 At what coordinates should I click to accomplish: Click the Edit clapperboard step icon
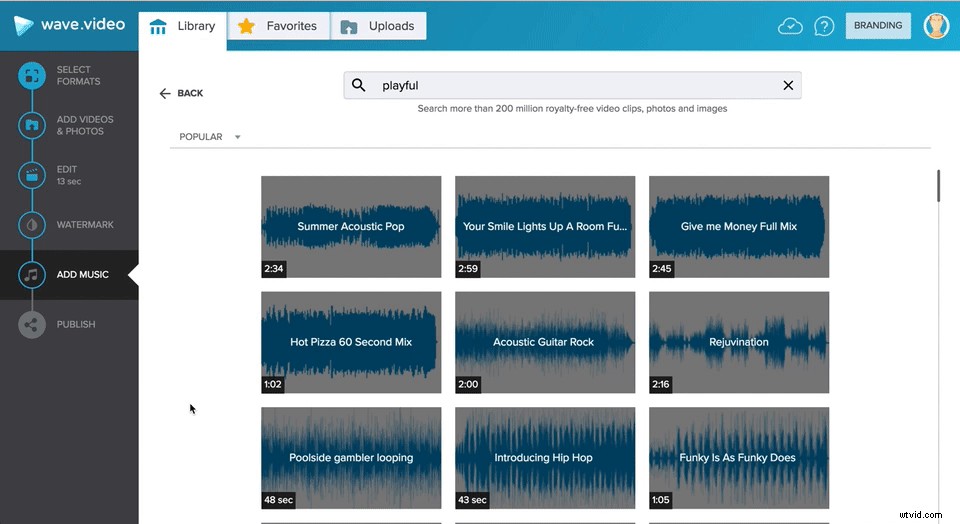click(x=32, y=176)
